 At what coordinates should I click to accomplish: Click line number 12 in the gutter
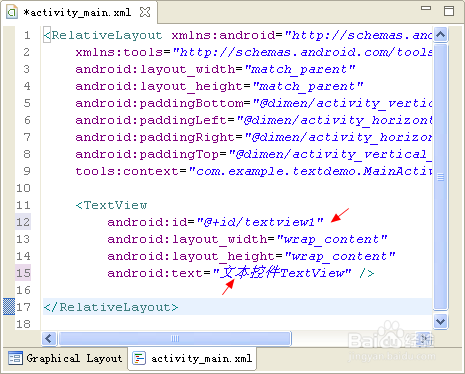(x=23, y=222)
